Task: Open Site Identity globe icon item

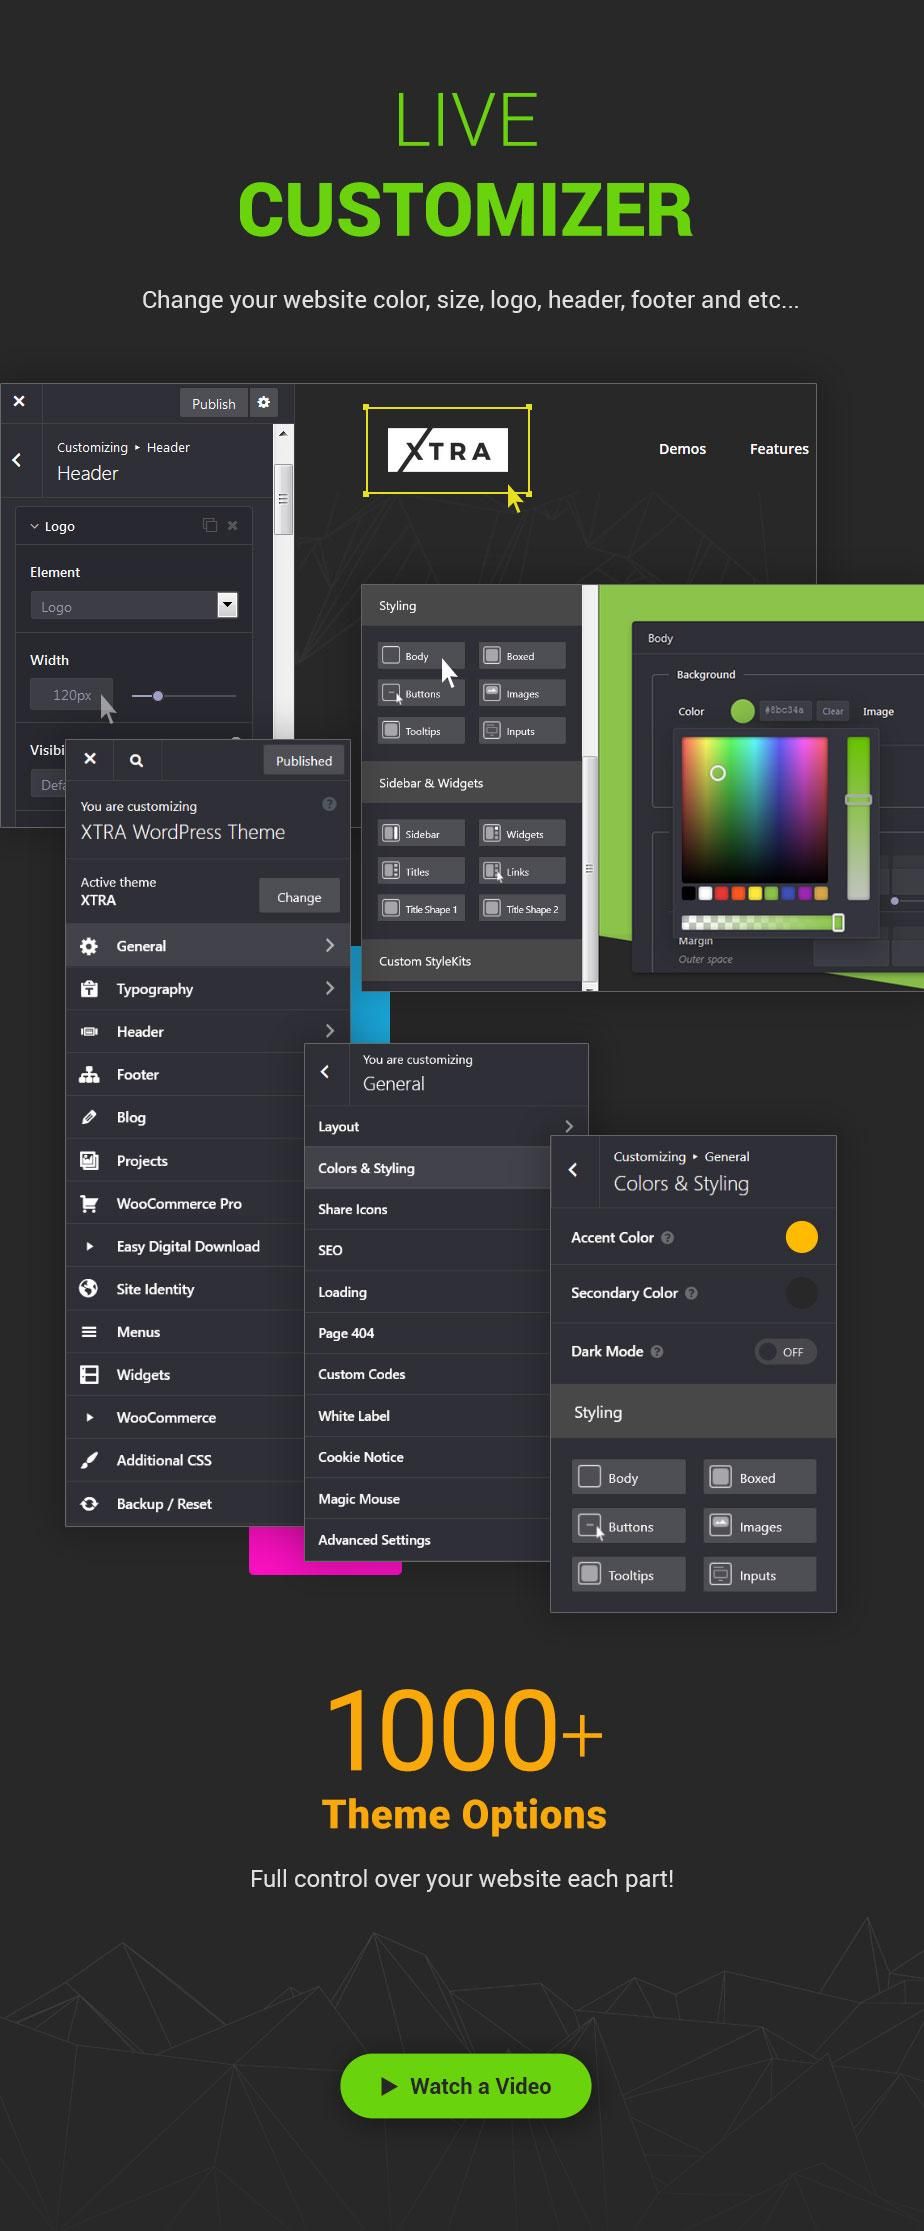Action: tap(89, 1289)
